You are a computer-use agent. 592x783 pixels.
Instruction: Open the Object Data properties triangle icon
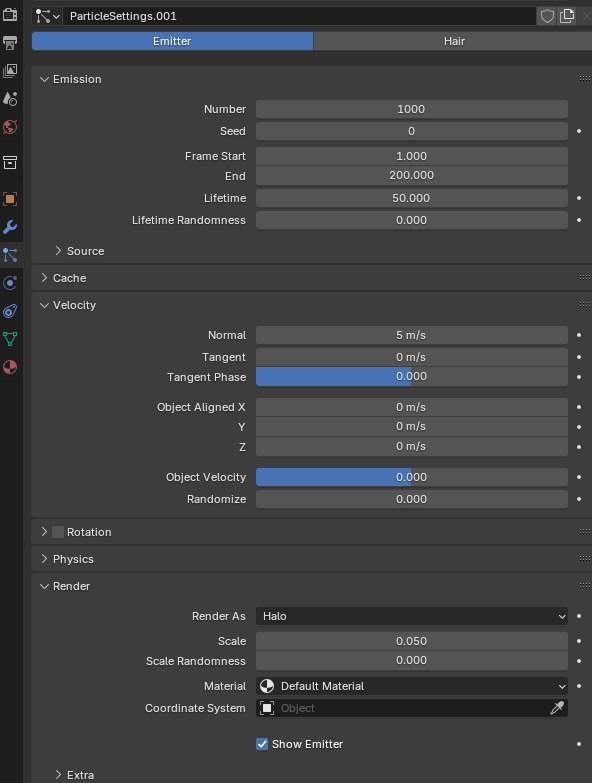(x=10, y=339)
